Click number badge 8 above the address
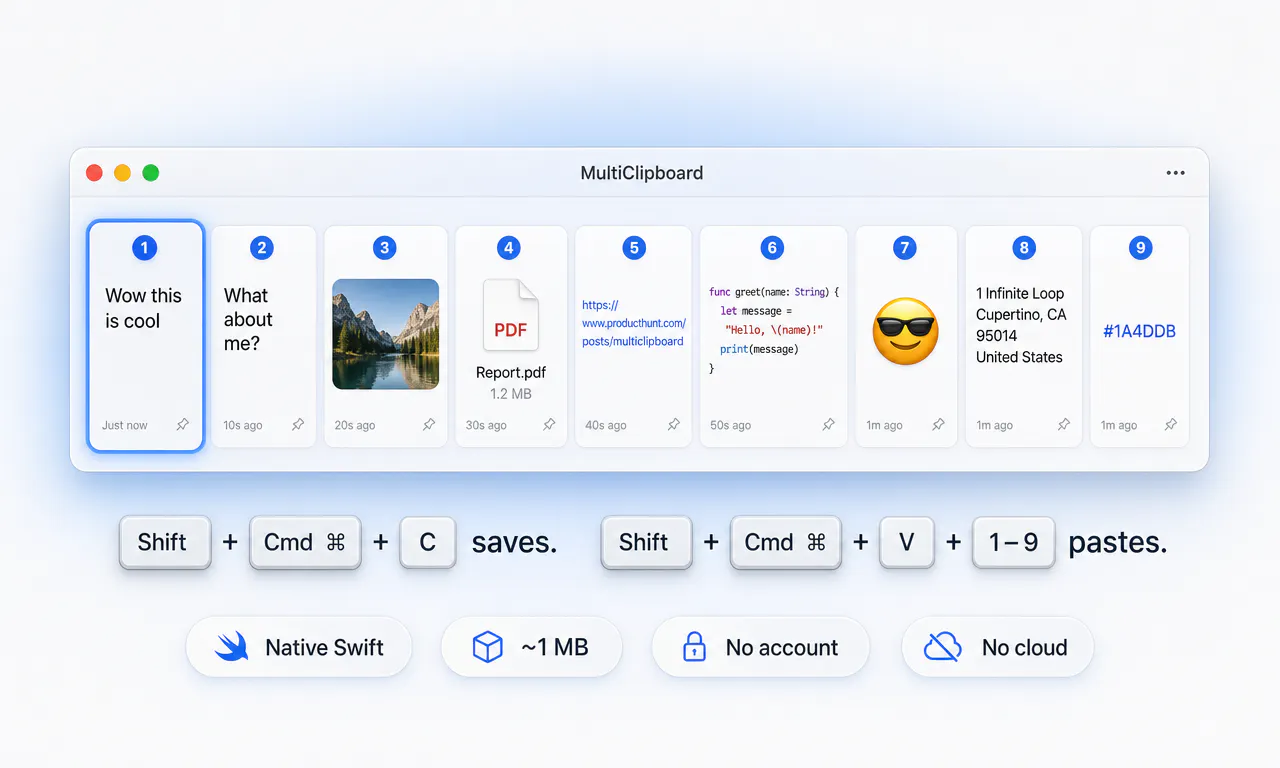 pyautogui.click(x=1022, y=248)
